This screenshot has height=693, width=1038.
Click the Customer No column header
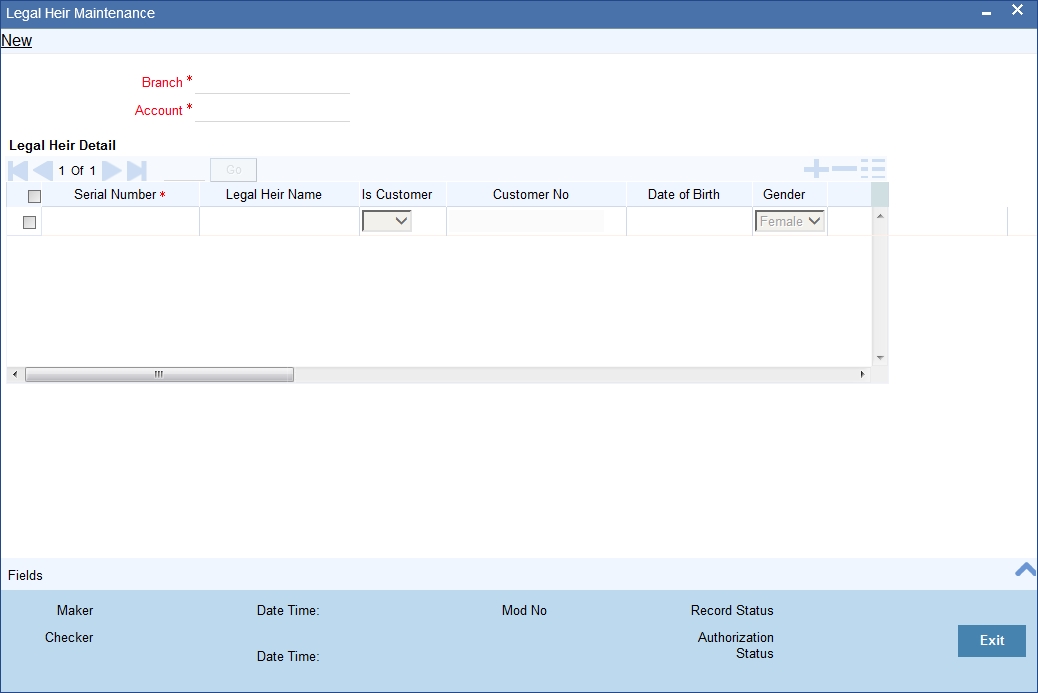[x=531, y=195]
